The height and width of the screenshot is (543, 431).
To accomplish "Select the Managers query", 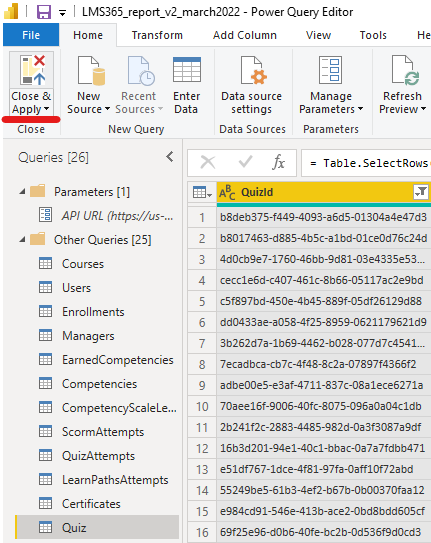I will (x=88, y=336).
